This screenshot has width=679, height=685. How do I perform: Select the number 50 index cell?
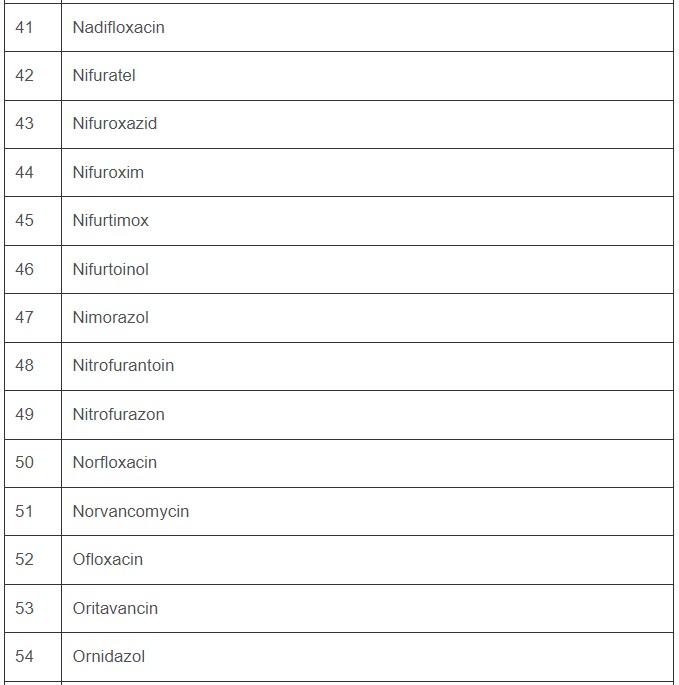(25, 462)
